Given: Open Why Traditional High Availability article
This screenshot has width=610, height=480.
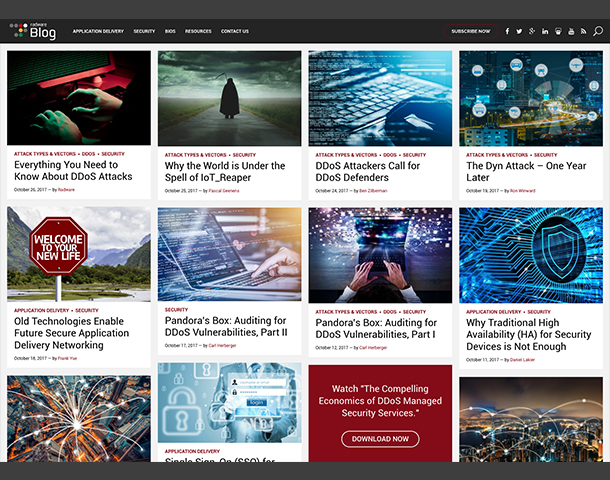Looking at the screenshot, I should click(529, 335).
